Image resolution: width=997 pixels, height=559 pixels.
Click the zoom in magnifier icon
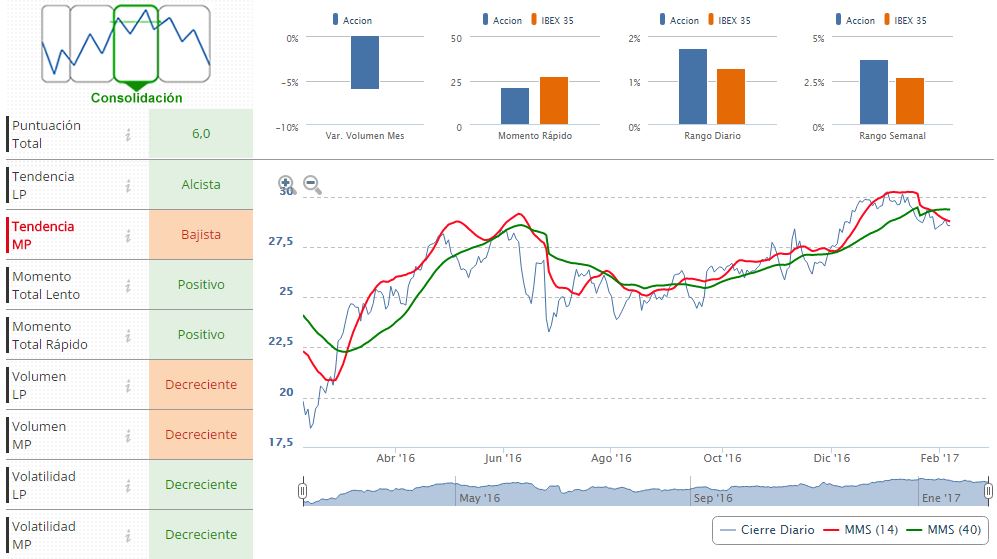tap(286, 184)
